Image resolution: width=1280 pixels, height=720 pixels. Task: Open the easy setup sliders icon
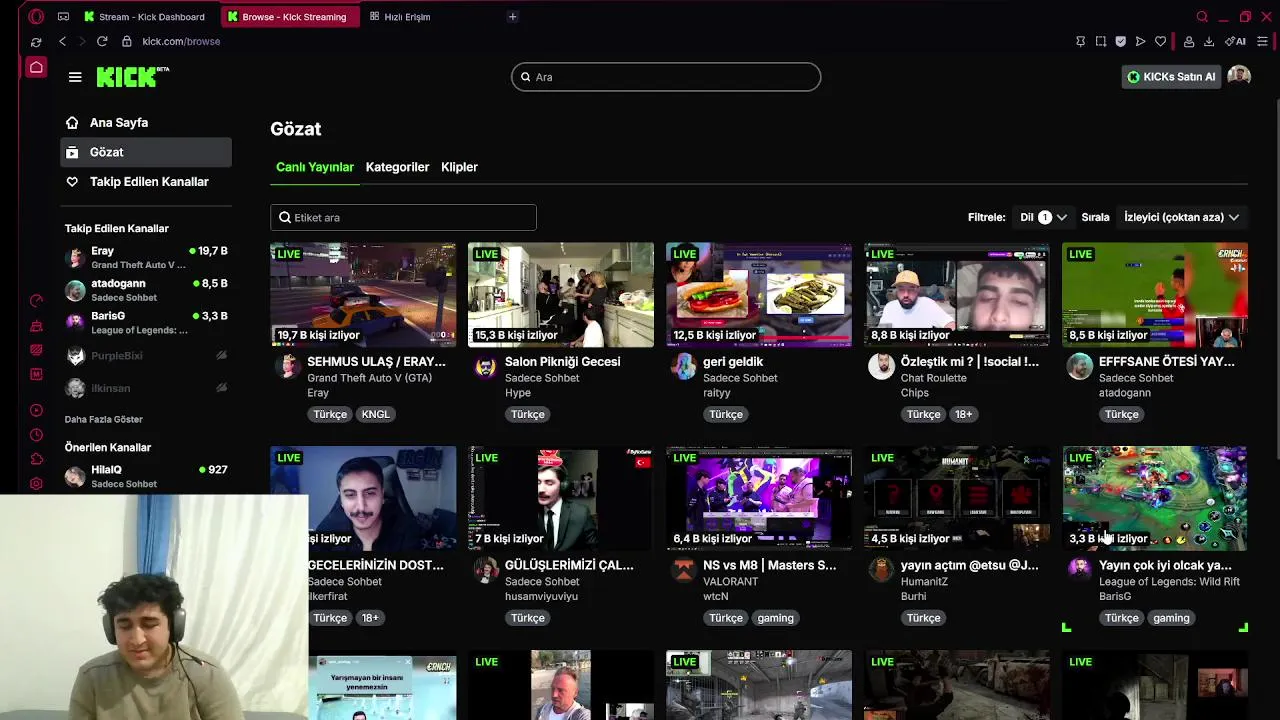point(1262,41)
